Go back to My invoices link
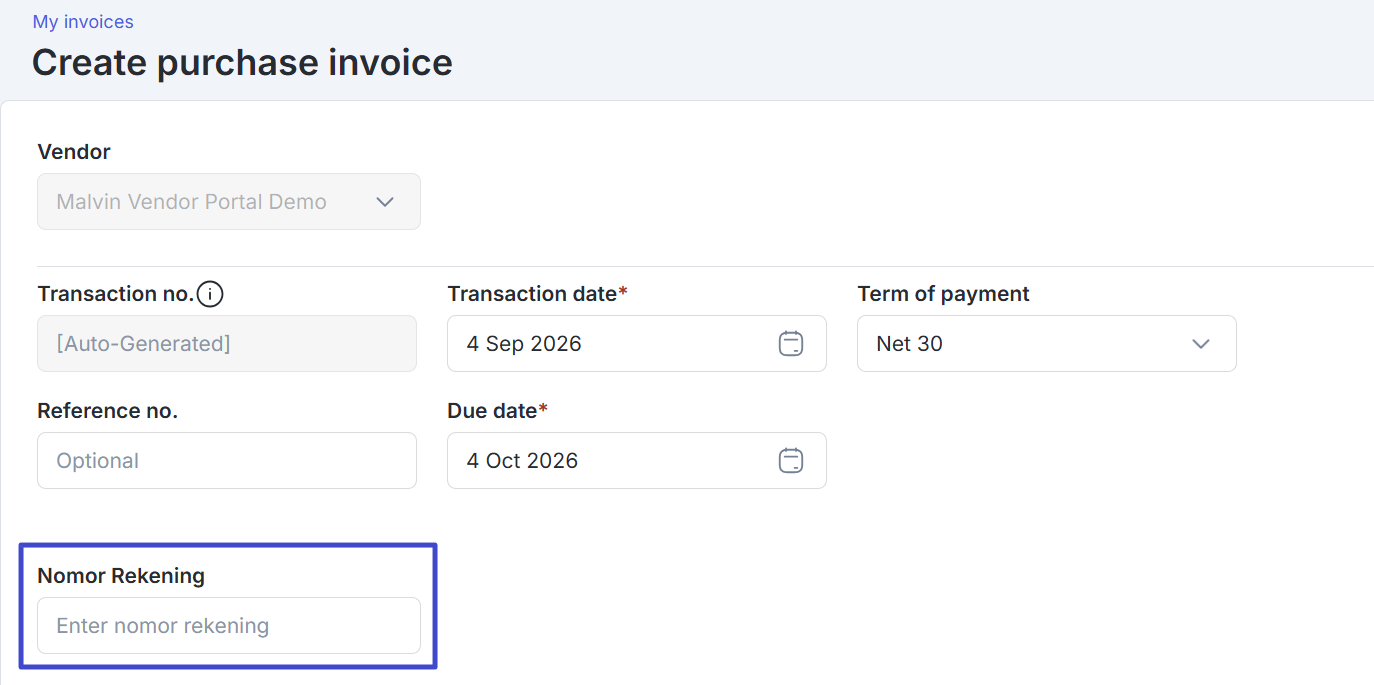The width and height of the screenshot is (1374, 685). [x=83, y=22]
